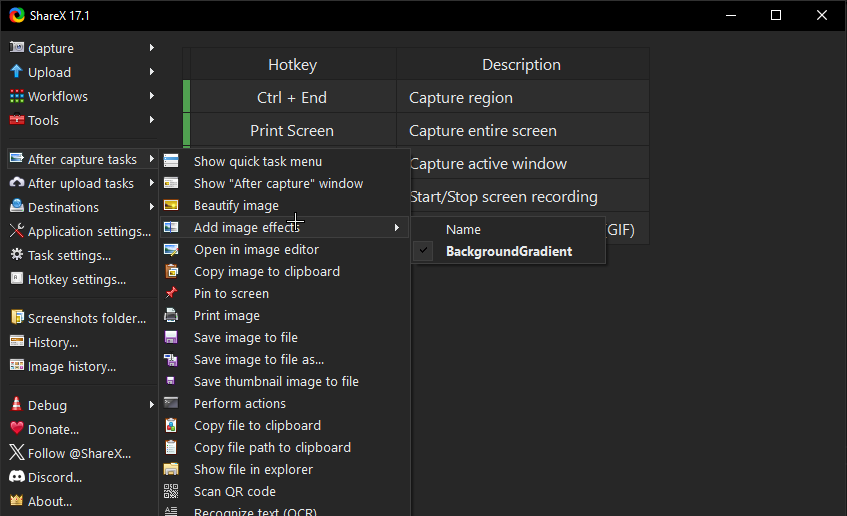847x516 pixels.
Task: Maximize the ShareX window
Action: [x=776, y=15]
